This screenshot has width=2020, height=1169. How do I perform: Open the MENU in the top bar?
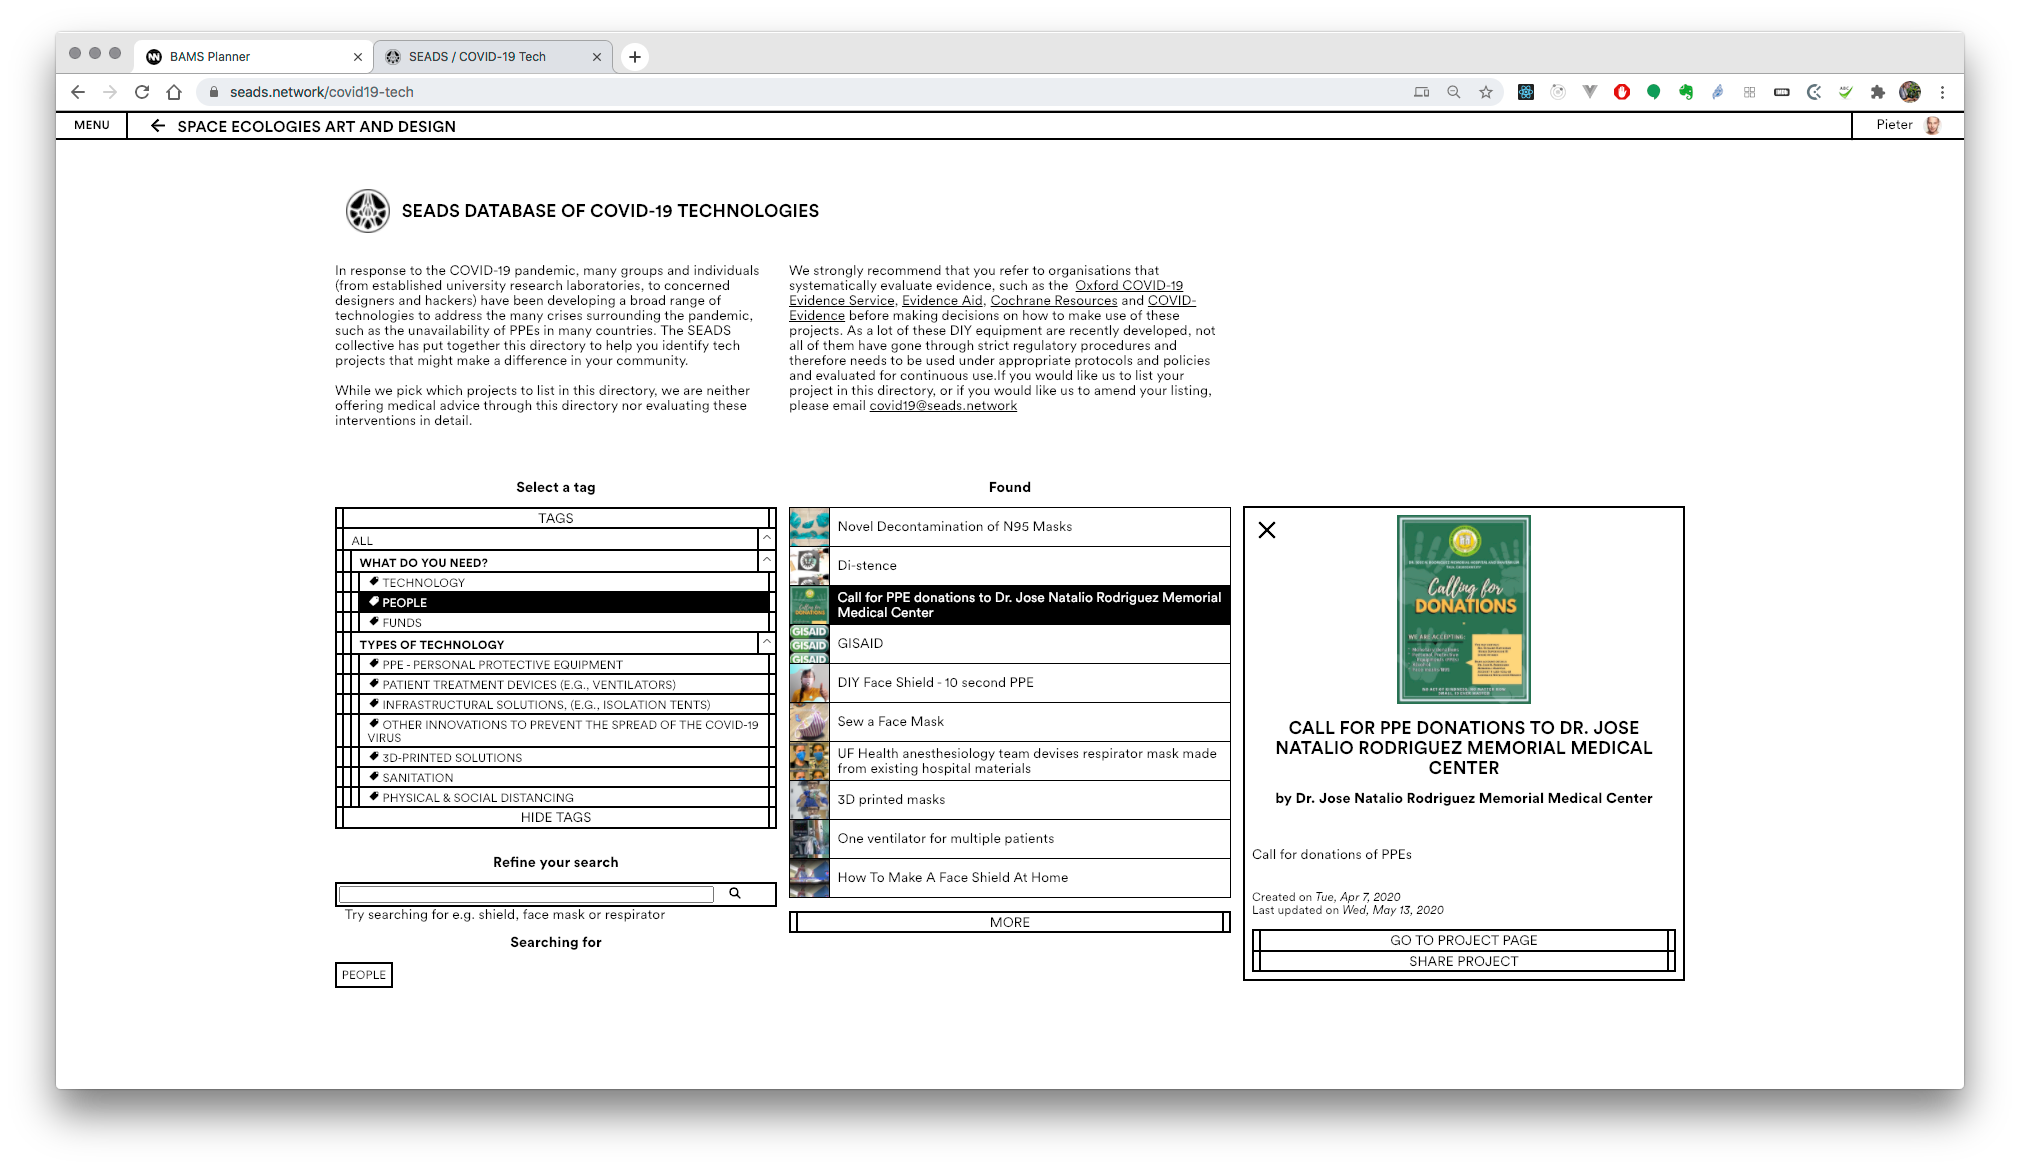click(92, 125)
